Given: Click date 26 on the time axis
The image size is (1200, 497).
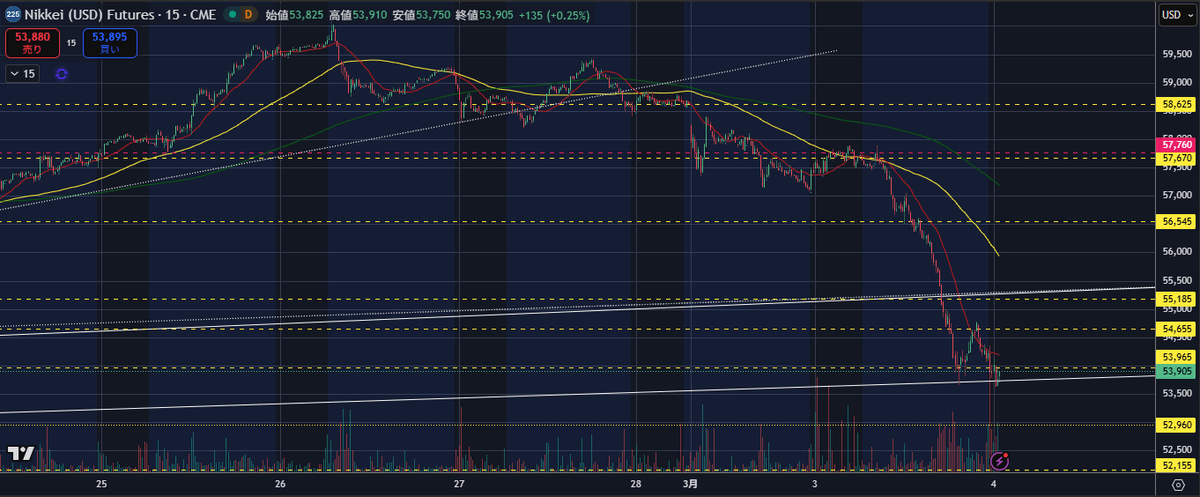Looking at the screenshot, I should tap(280, 484).
